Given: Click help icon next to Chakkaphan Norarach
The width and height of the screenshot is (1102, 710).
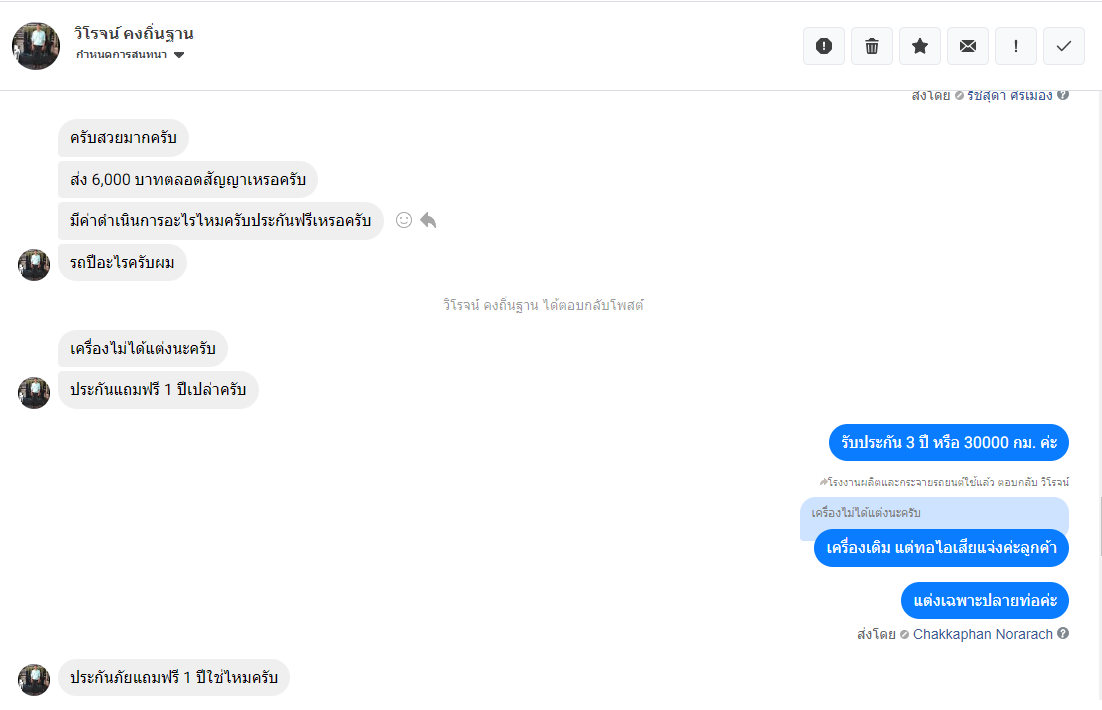Looking at the screenshot, I should click(x=1063, y=633).
